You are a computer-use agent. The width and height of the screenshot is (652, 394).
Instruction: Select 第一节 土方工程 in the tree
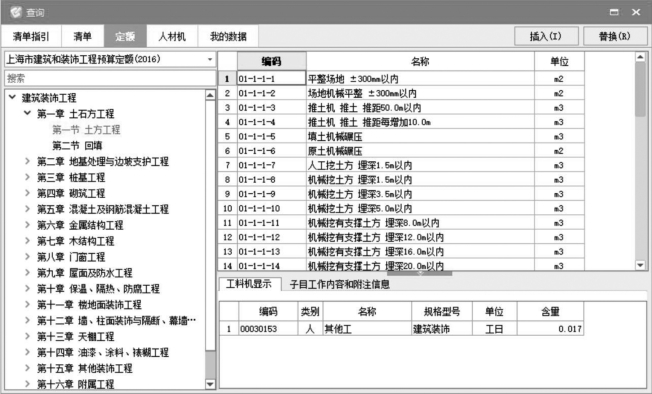click(x=86, y=130)
